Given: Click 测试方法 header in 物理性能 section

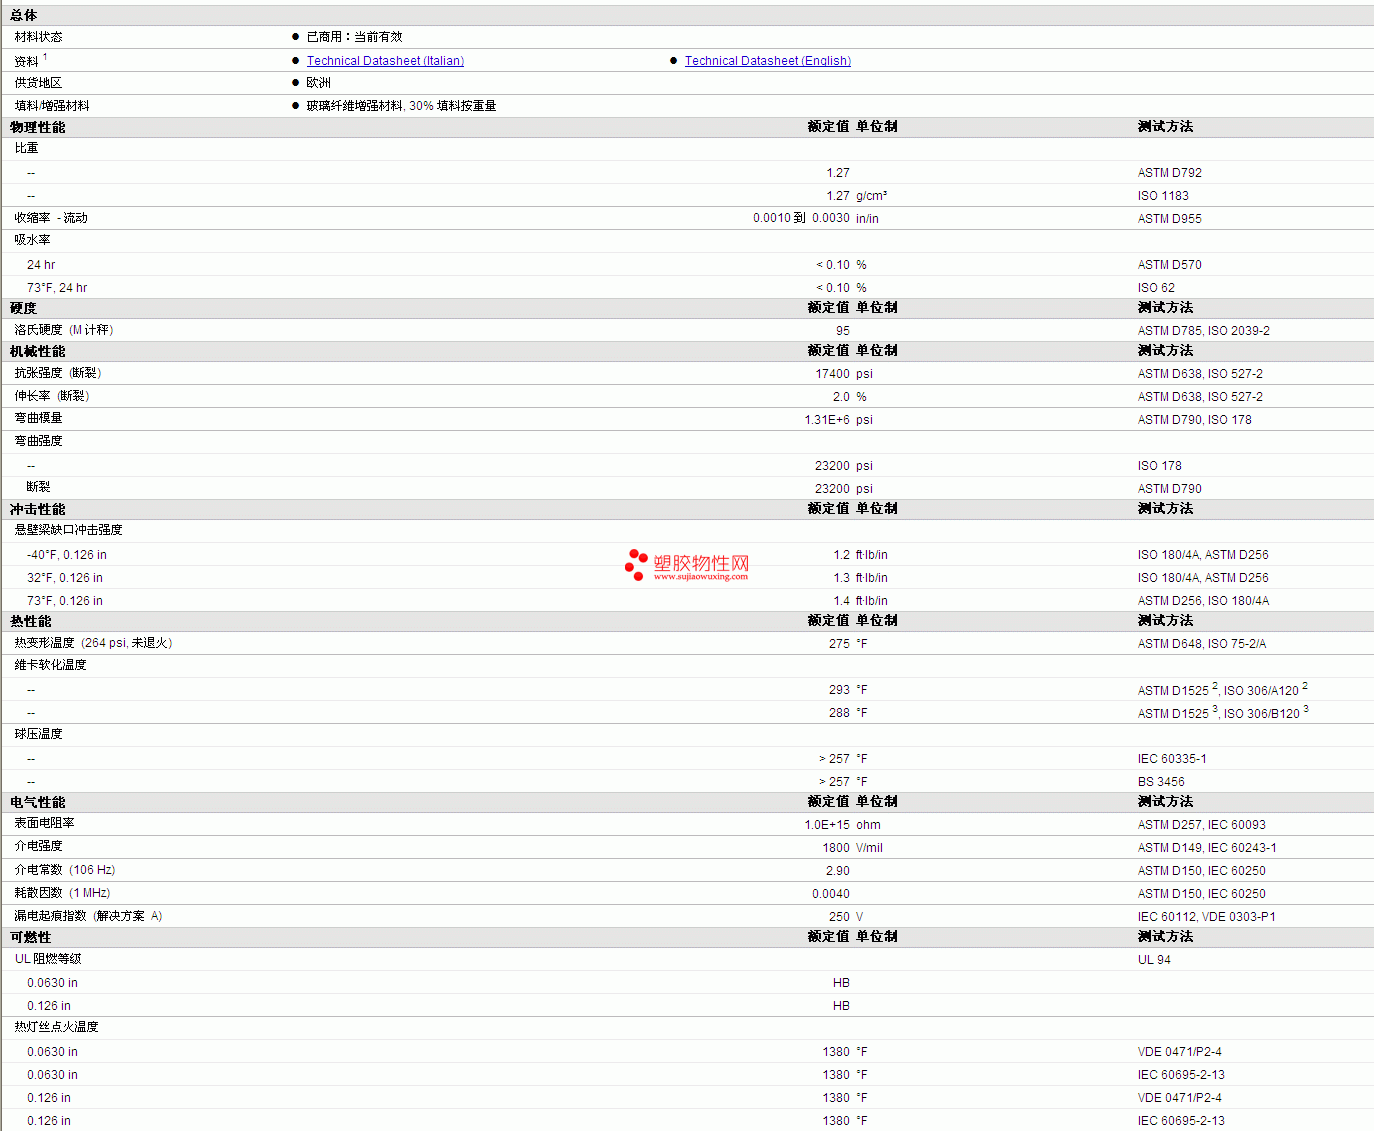Looking at the screenshot, I should (1165, 126).
